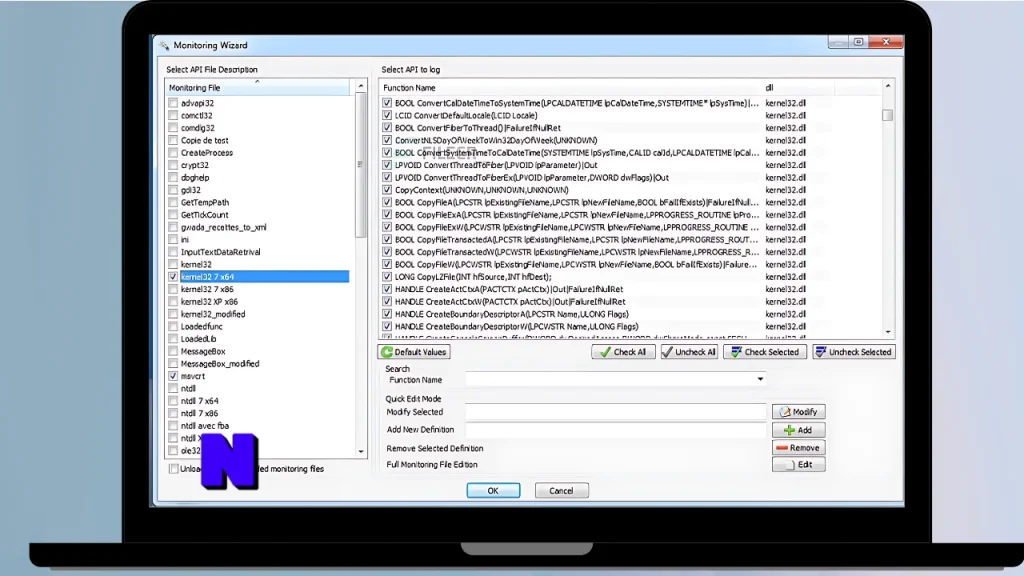Click the Uncheck Selected button
Image resolution: width=1024 pixels, height=576 pixels.
854,352
